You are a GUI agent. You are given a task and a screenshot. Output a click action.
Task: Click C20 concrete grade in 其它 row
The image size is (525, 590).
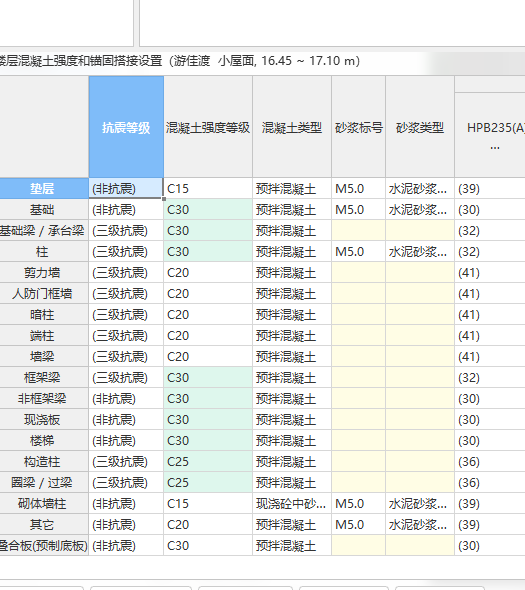coord(208,525)
